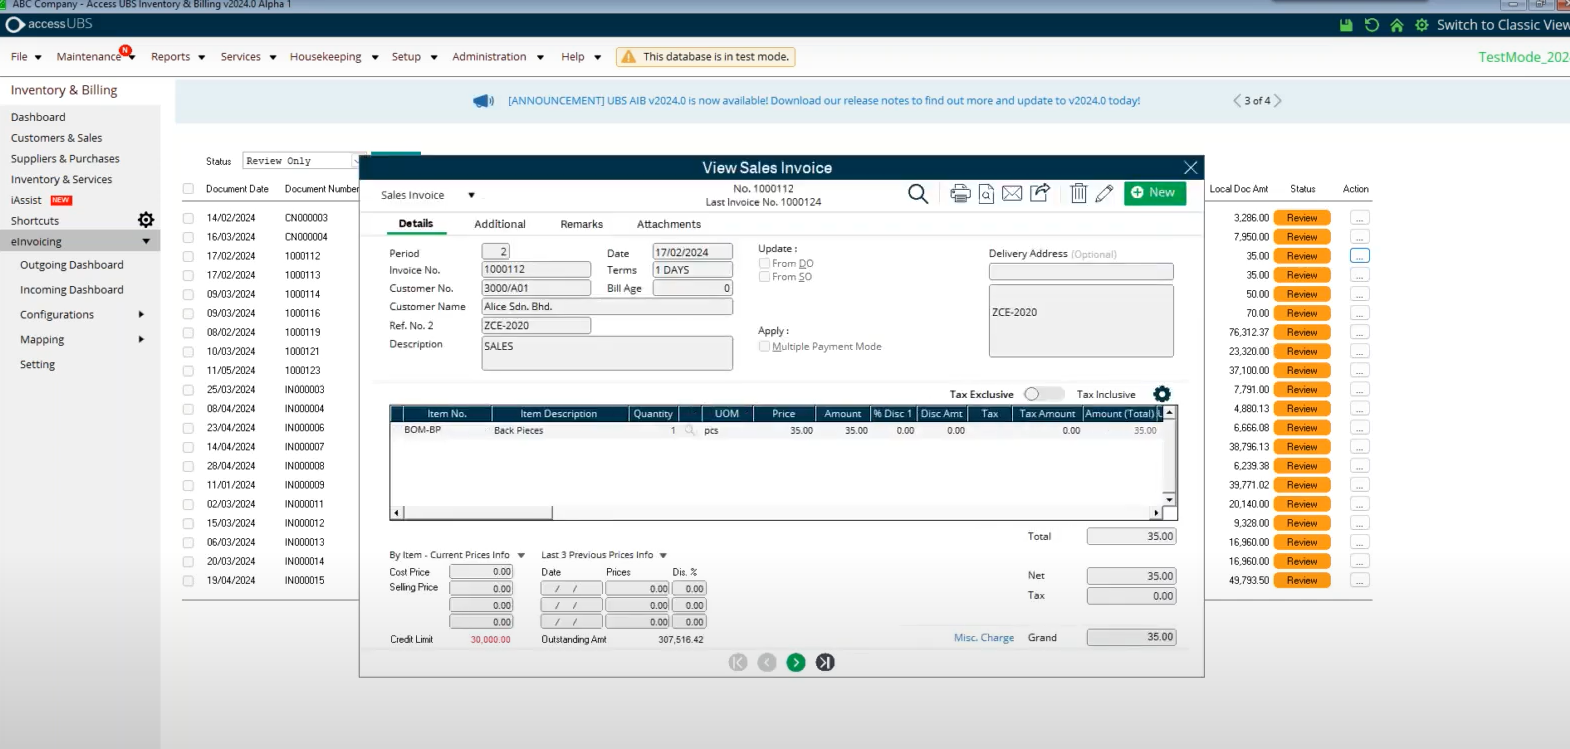This screenshot has width=1570, height=749.
Task: Select checkbox for row CN000004
Action: point(188,237)
